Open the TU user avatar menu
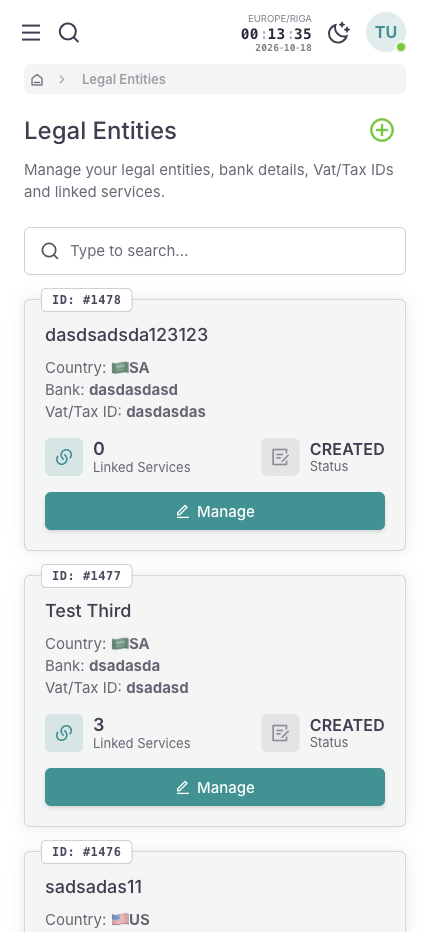Viewport: 430px width, 932px height. (386, 32)
